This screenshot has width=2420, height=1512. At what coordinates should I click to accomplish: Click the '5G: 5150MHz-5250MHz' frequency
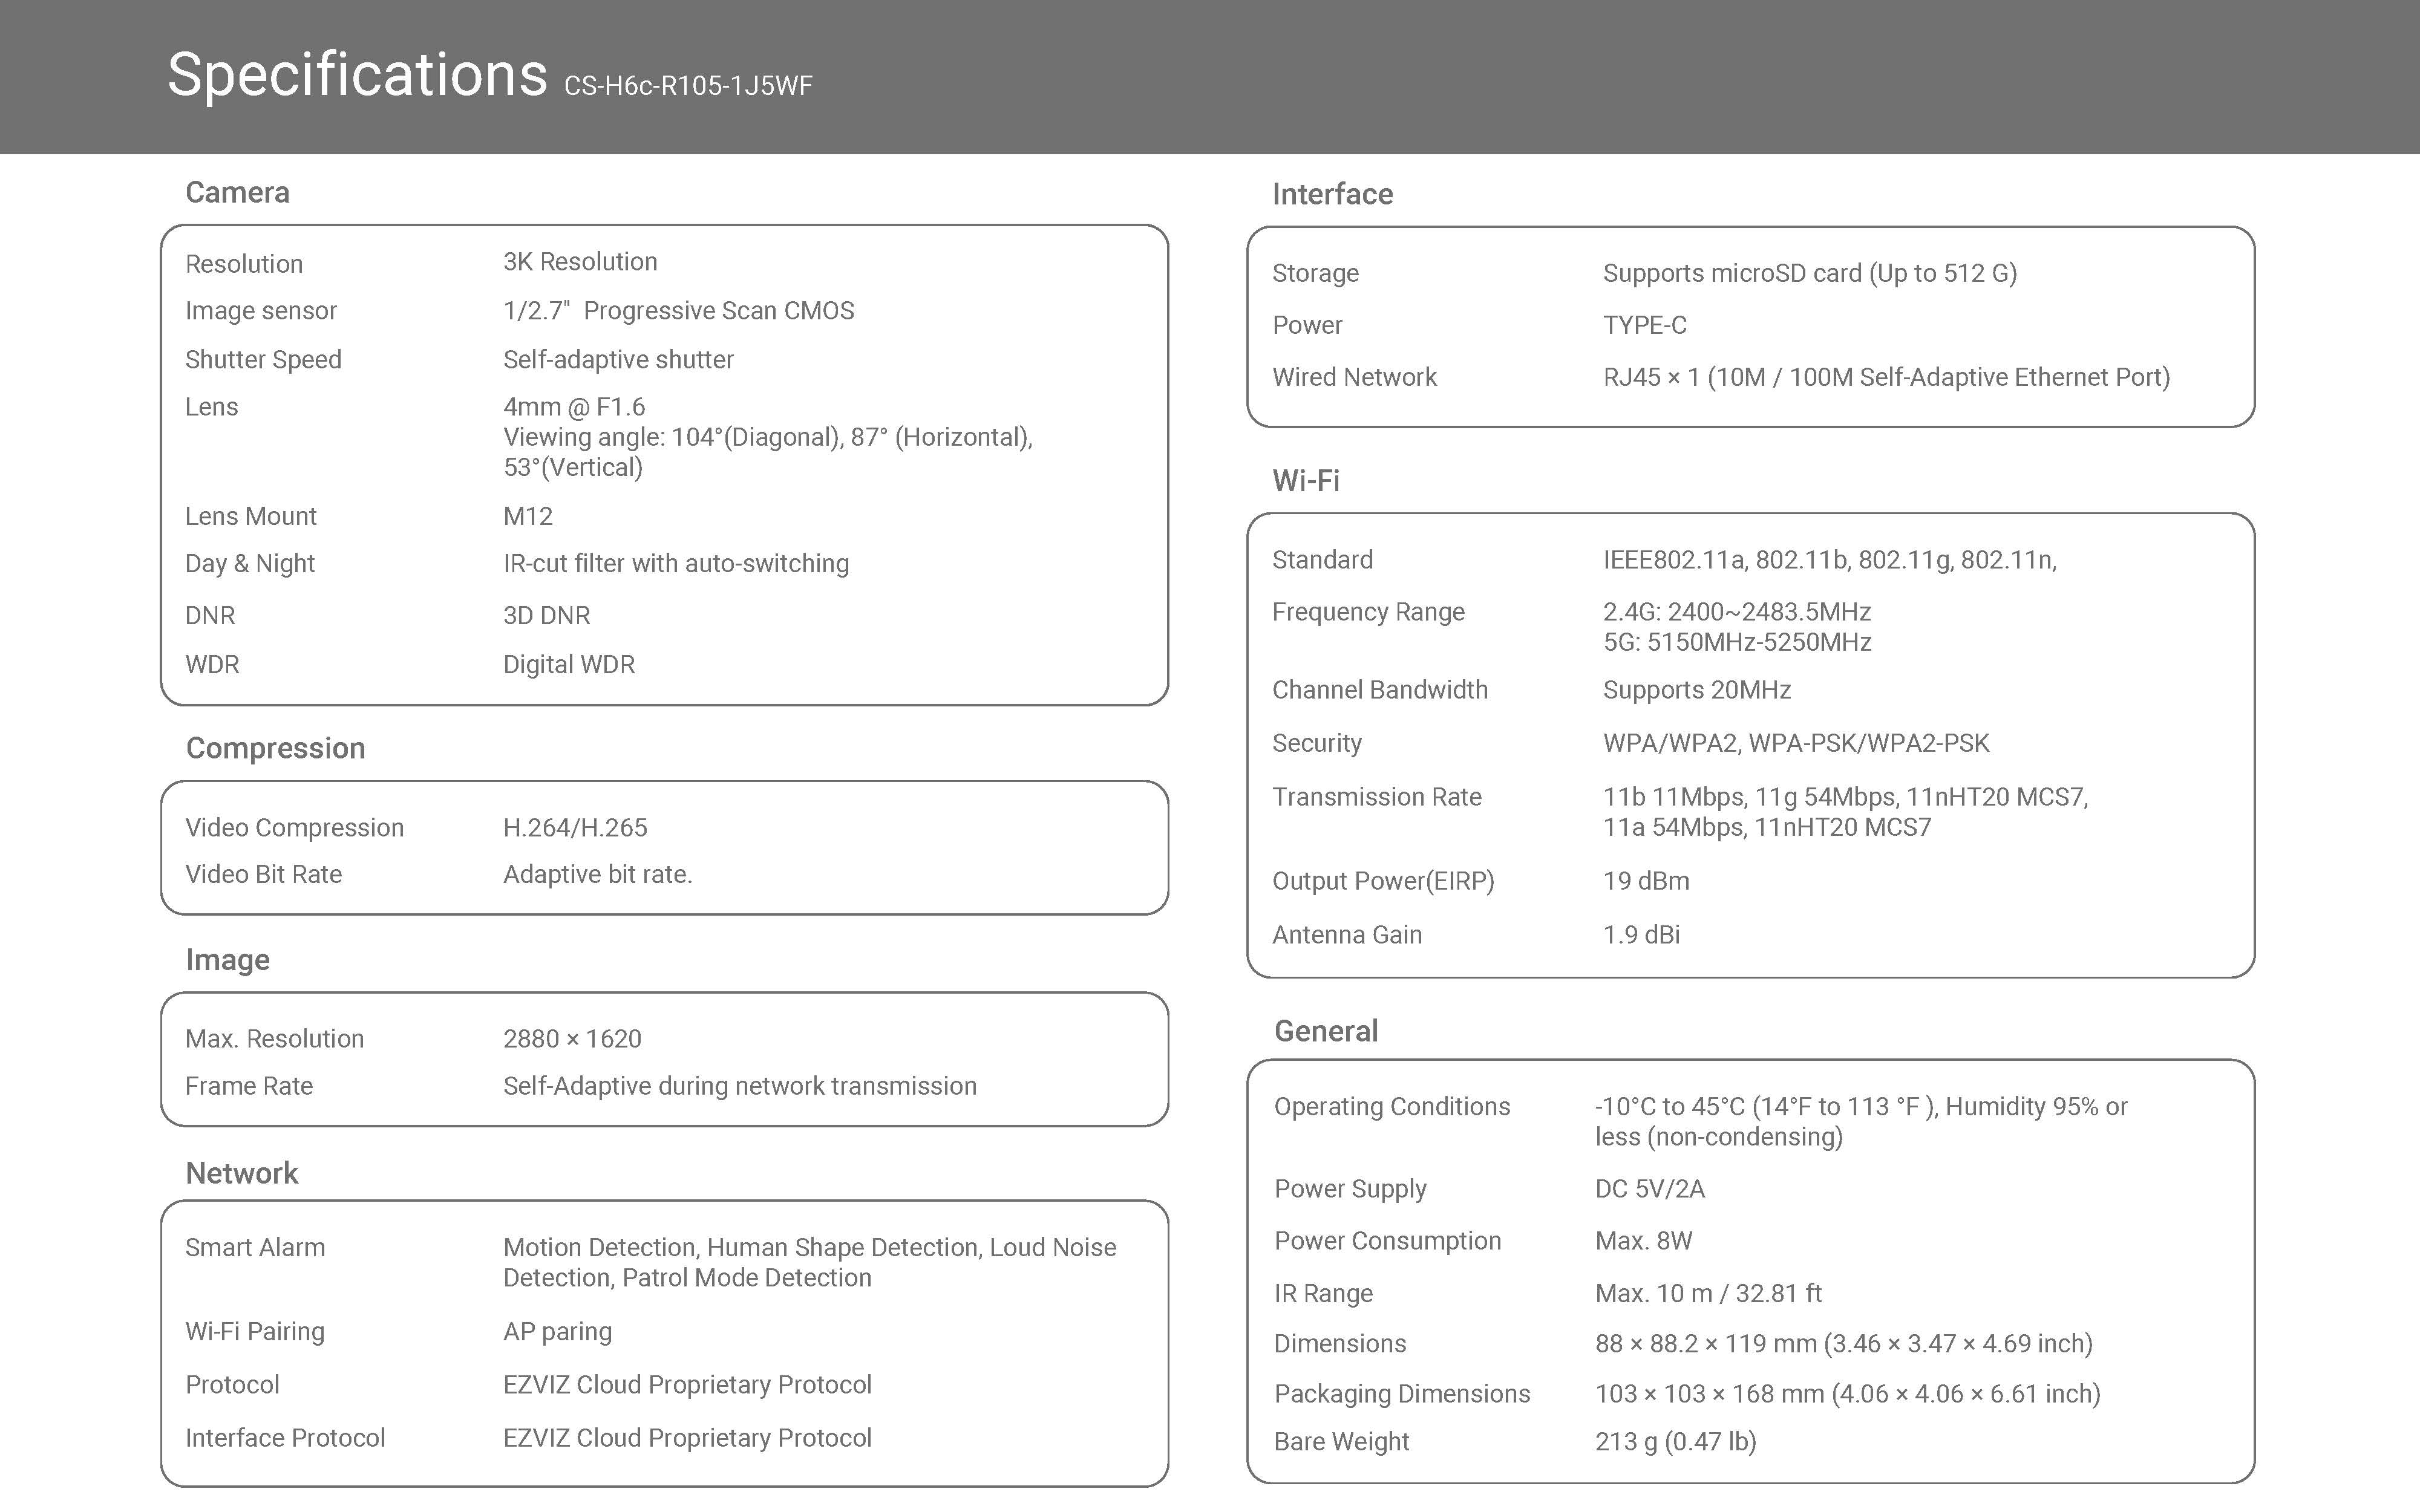click(x=1737, y=642)
